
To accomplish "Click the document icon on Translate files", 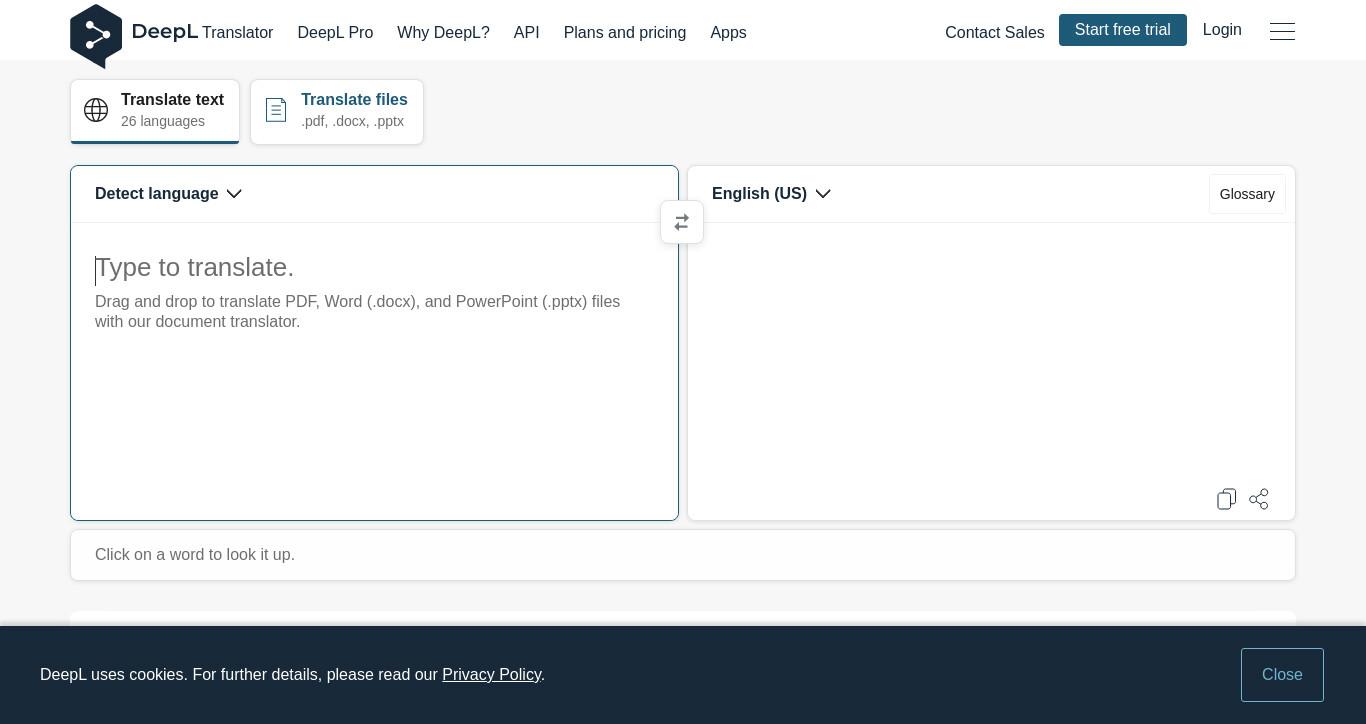I will pos(276,110).
